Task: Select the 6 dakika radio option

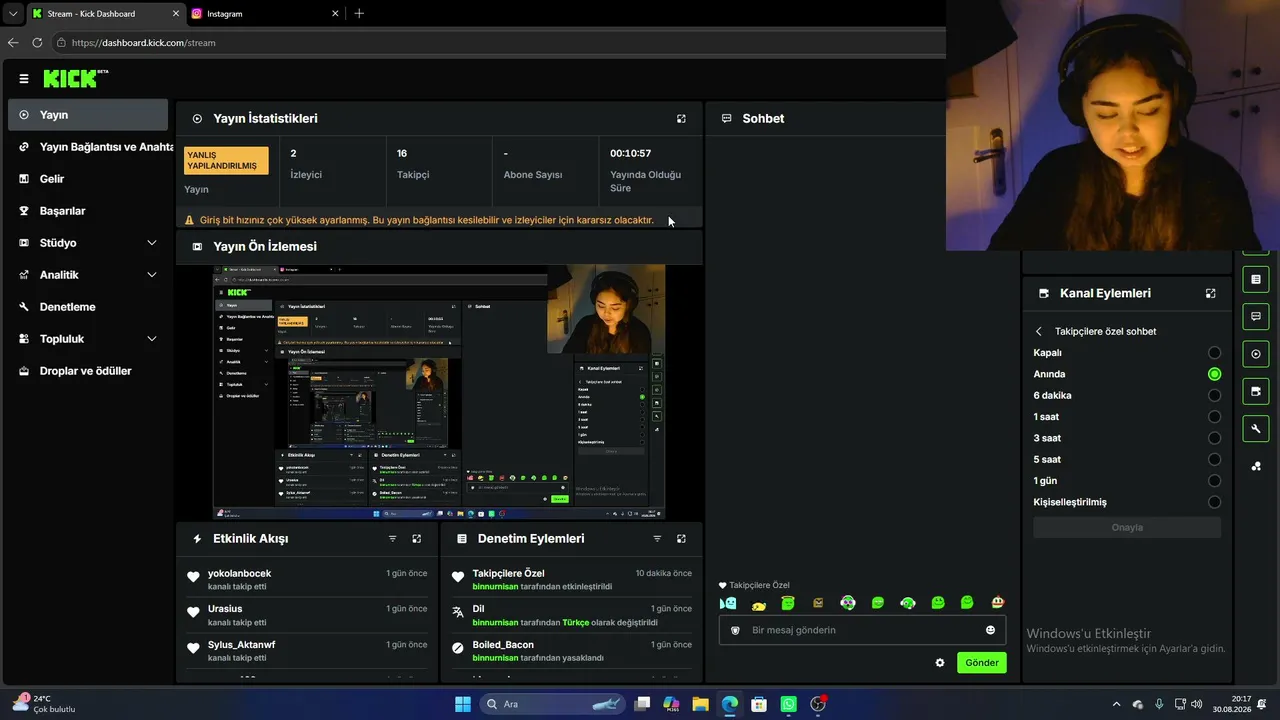Action: pyautogui.click(x=1214, y=396)
